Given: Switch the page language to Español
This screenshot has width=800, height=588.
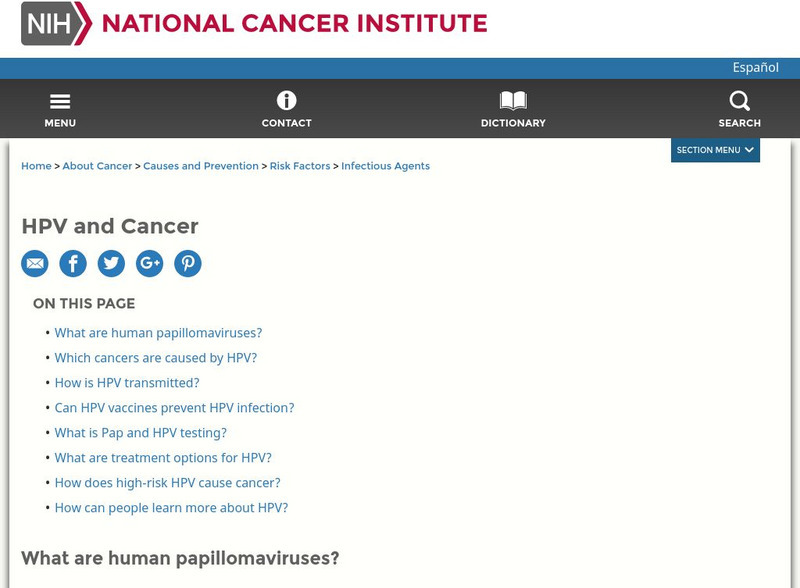Looking at the screenshot, I should 756,67.
